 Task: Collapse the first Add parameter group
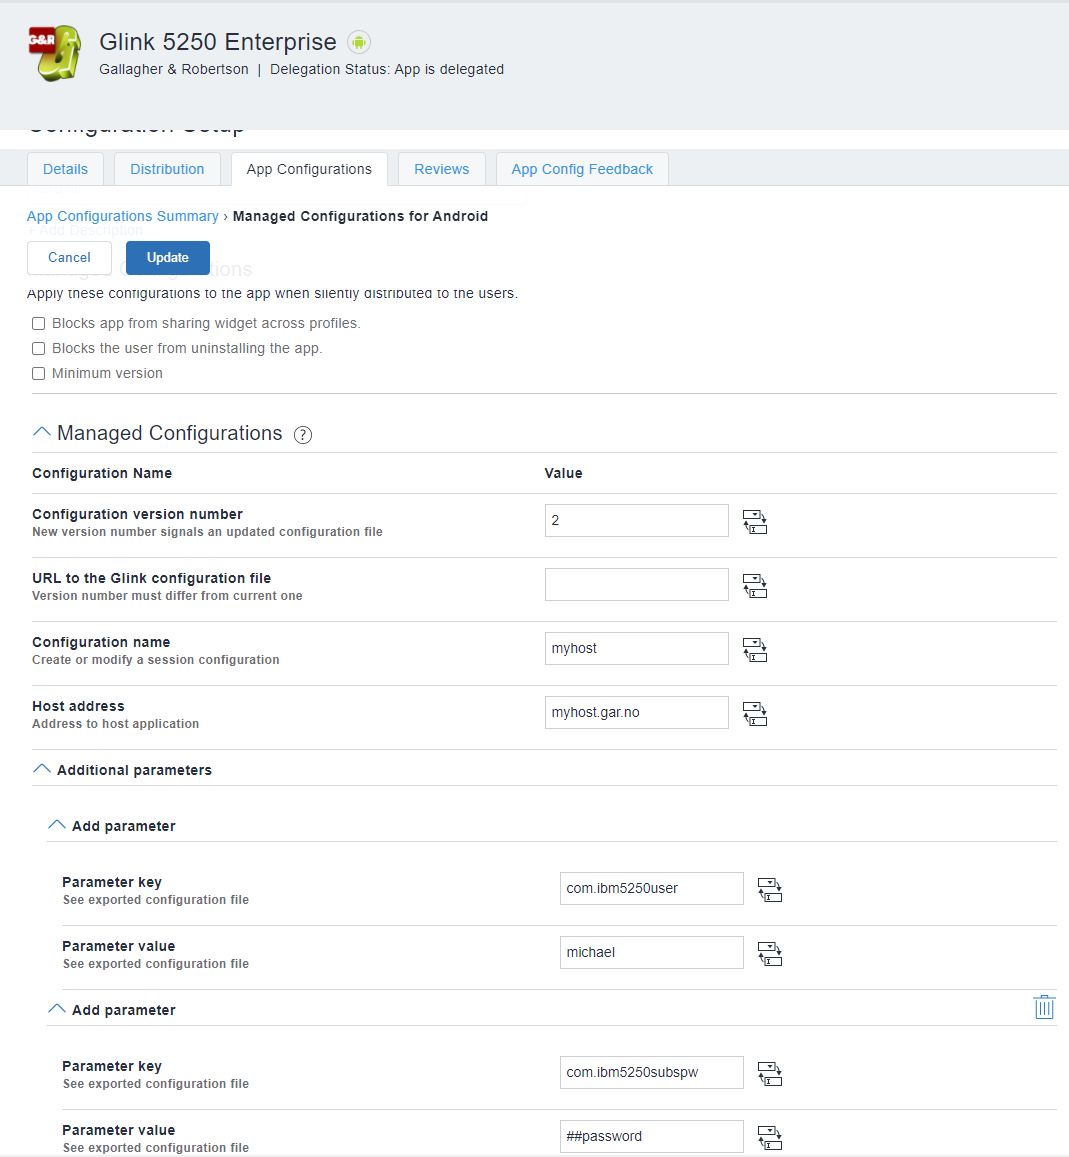[57, 825]
